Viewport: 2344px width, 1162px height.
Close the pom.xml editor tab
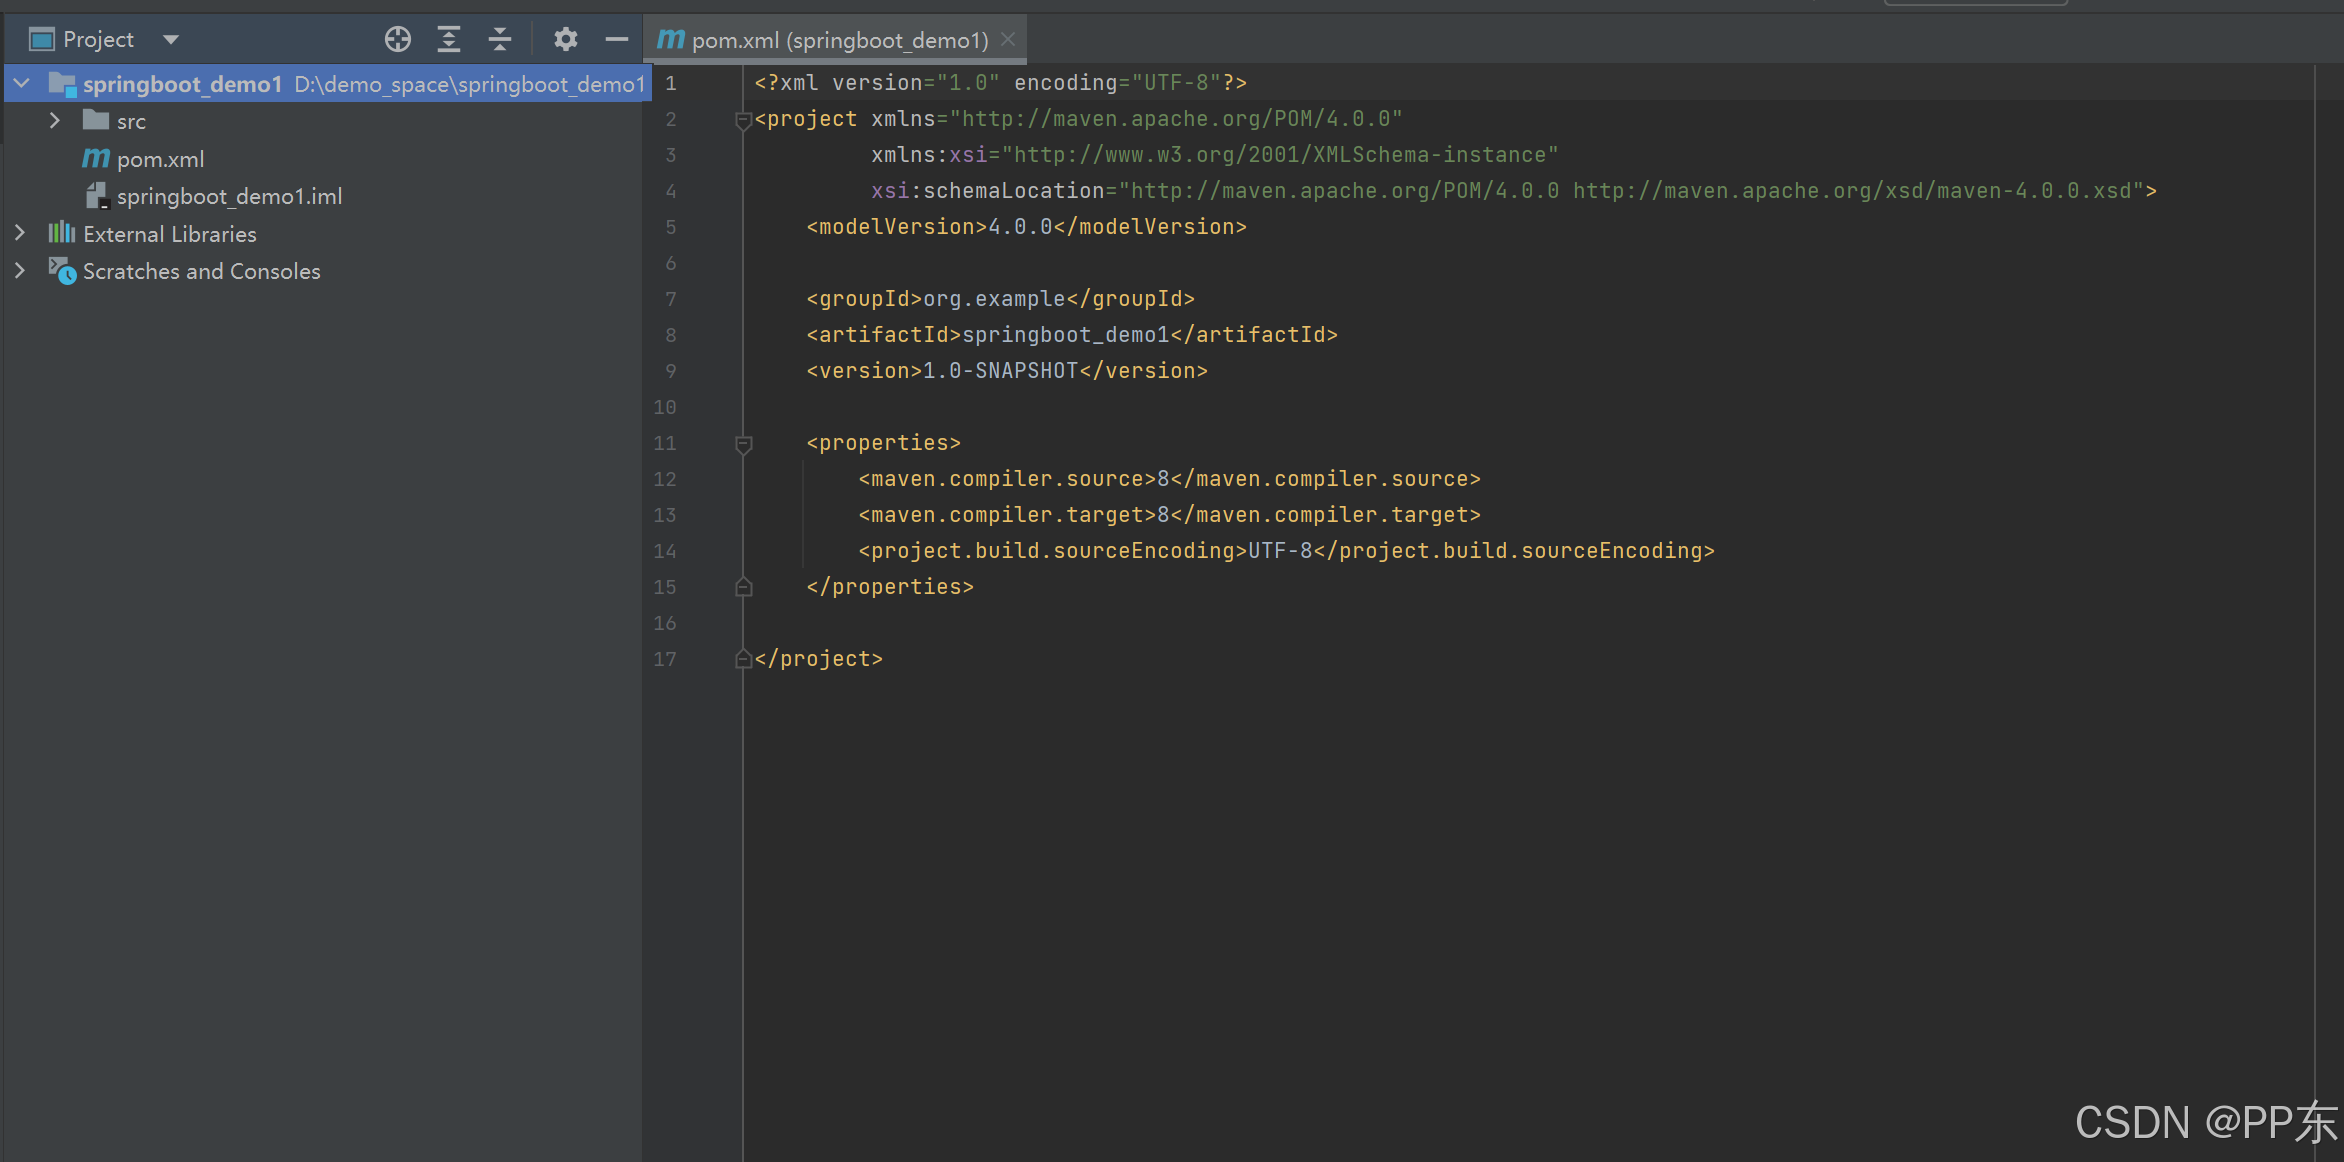pyautogui.click(x=1008, y=39)
